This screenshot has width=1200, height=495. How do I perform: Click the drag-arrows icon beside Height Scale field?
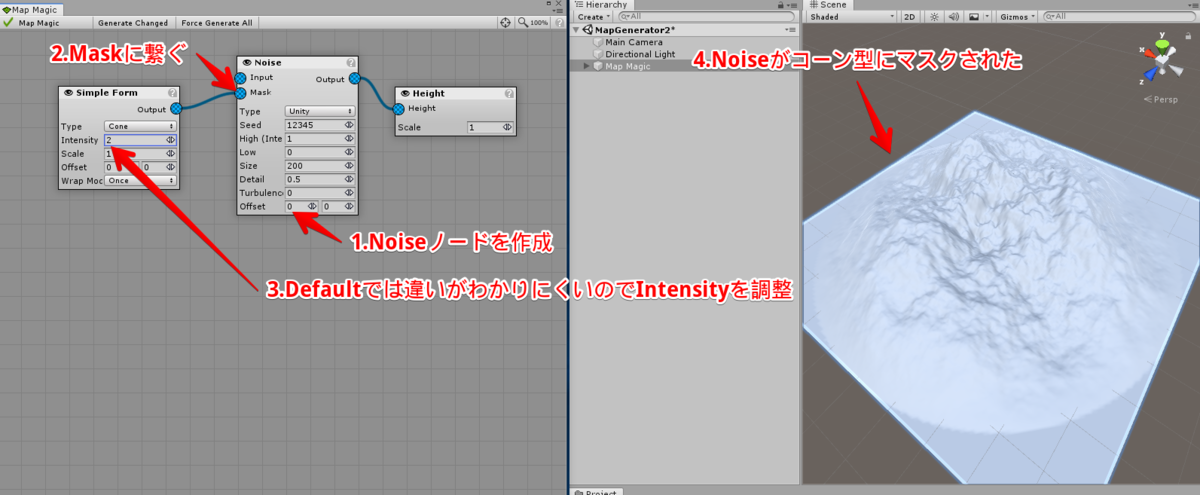coord(508,128)
